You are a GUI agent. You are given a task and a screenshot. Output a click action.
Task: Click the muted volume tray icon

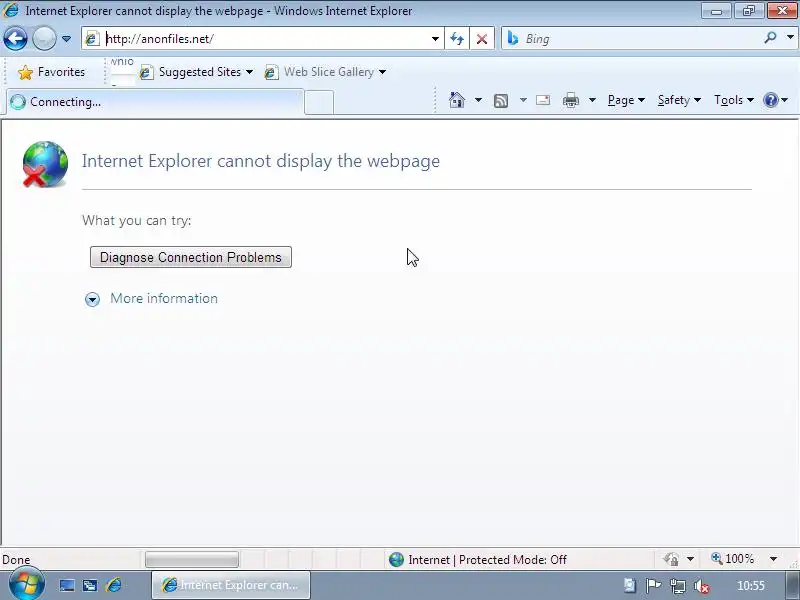coord(702,586)
